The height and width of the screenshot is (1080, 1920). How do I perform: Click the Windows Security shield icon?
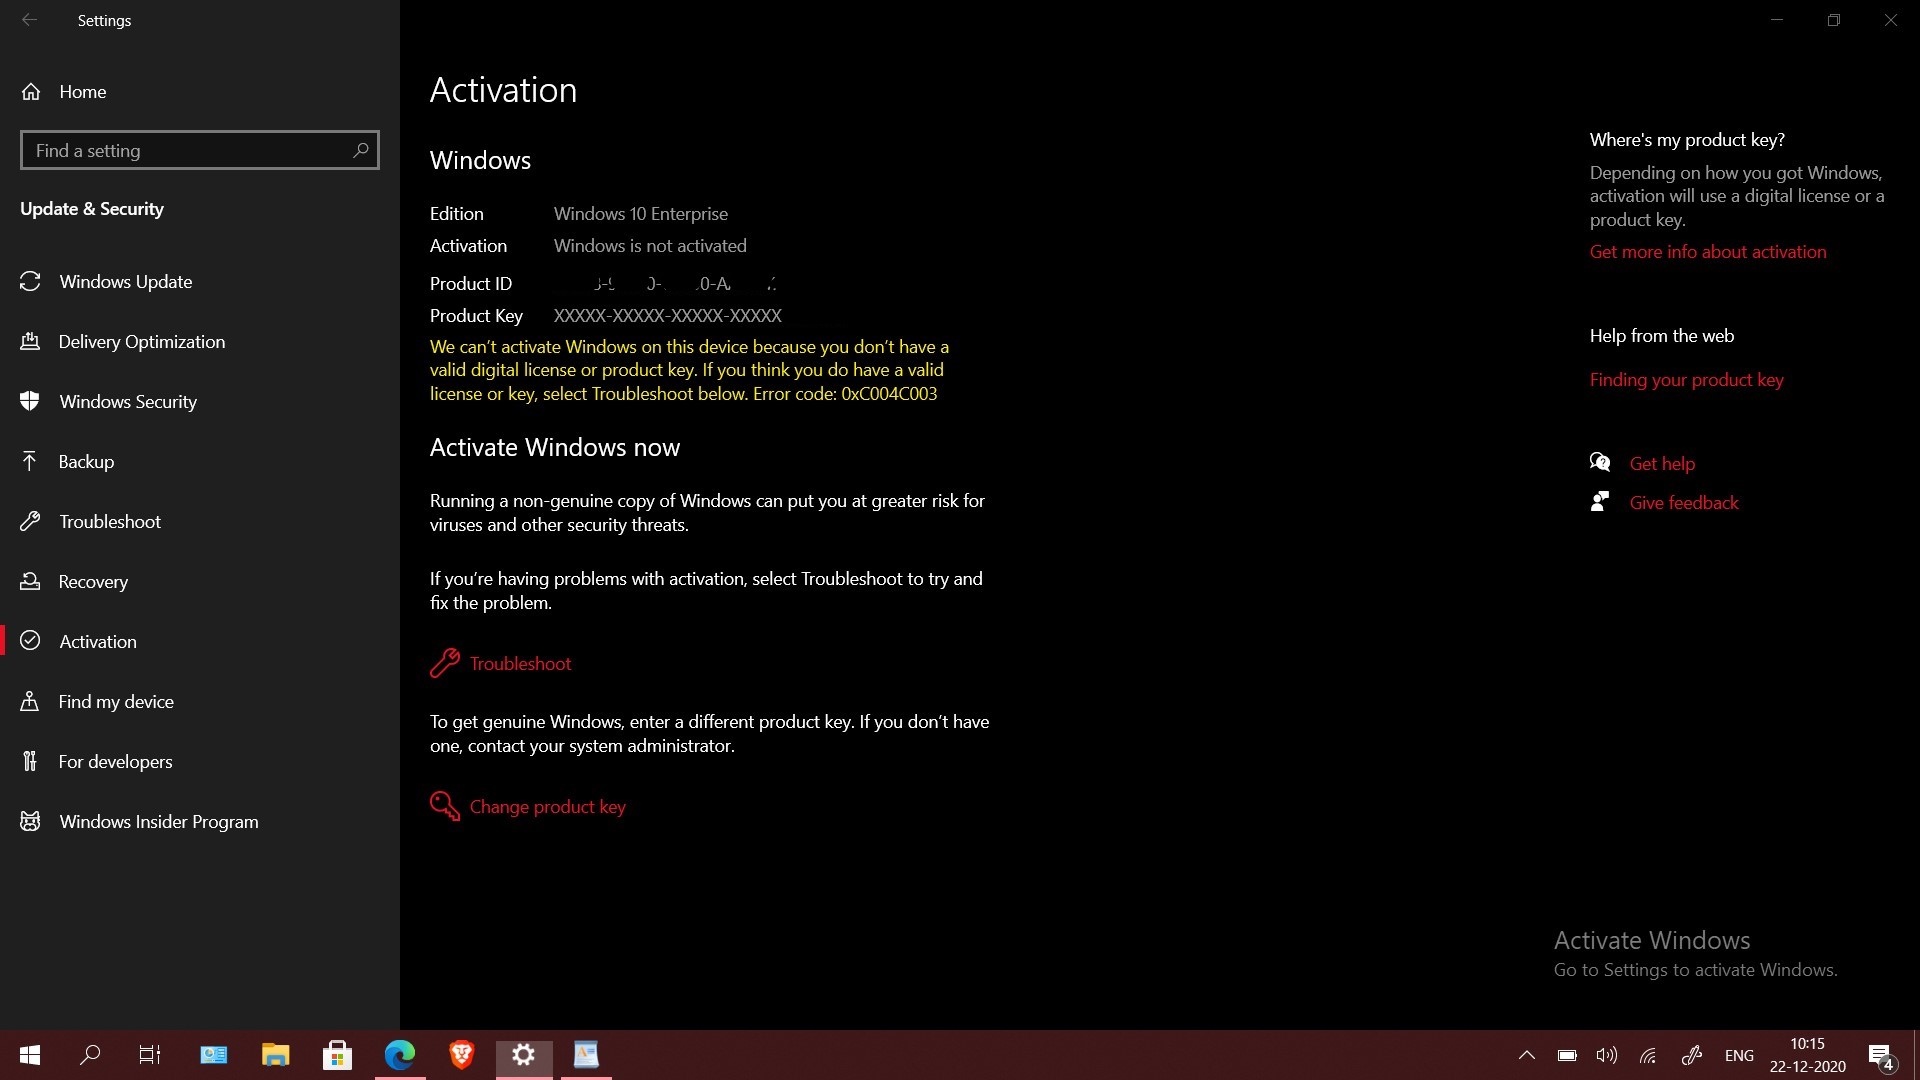tap(30, 401)
